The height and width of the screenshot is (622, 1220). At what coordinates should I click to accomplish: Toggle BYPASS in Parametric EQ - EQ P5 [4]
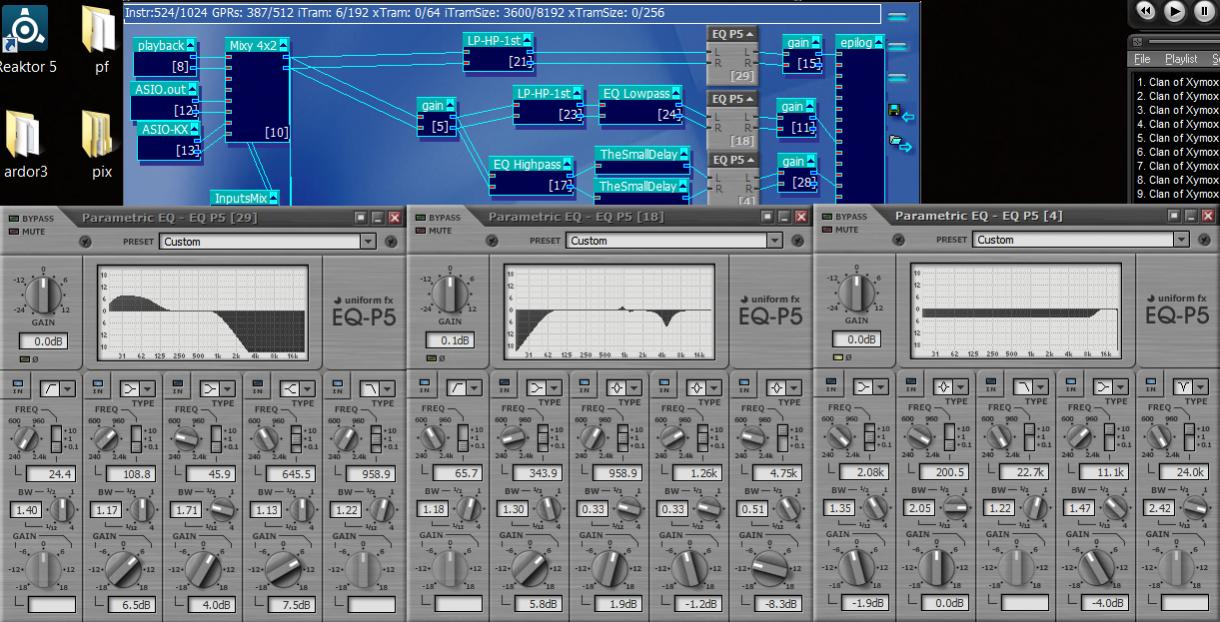tap(825, 217)
